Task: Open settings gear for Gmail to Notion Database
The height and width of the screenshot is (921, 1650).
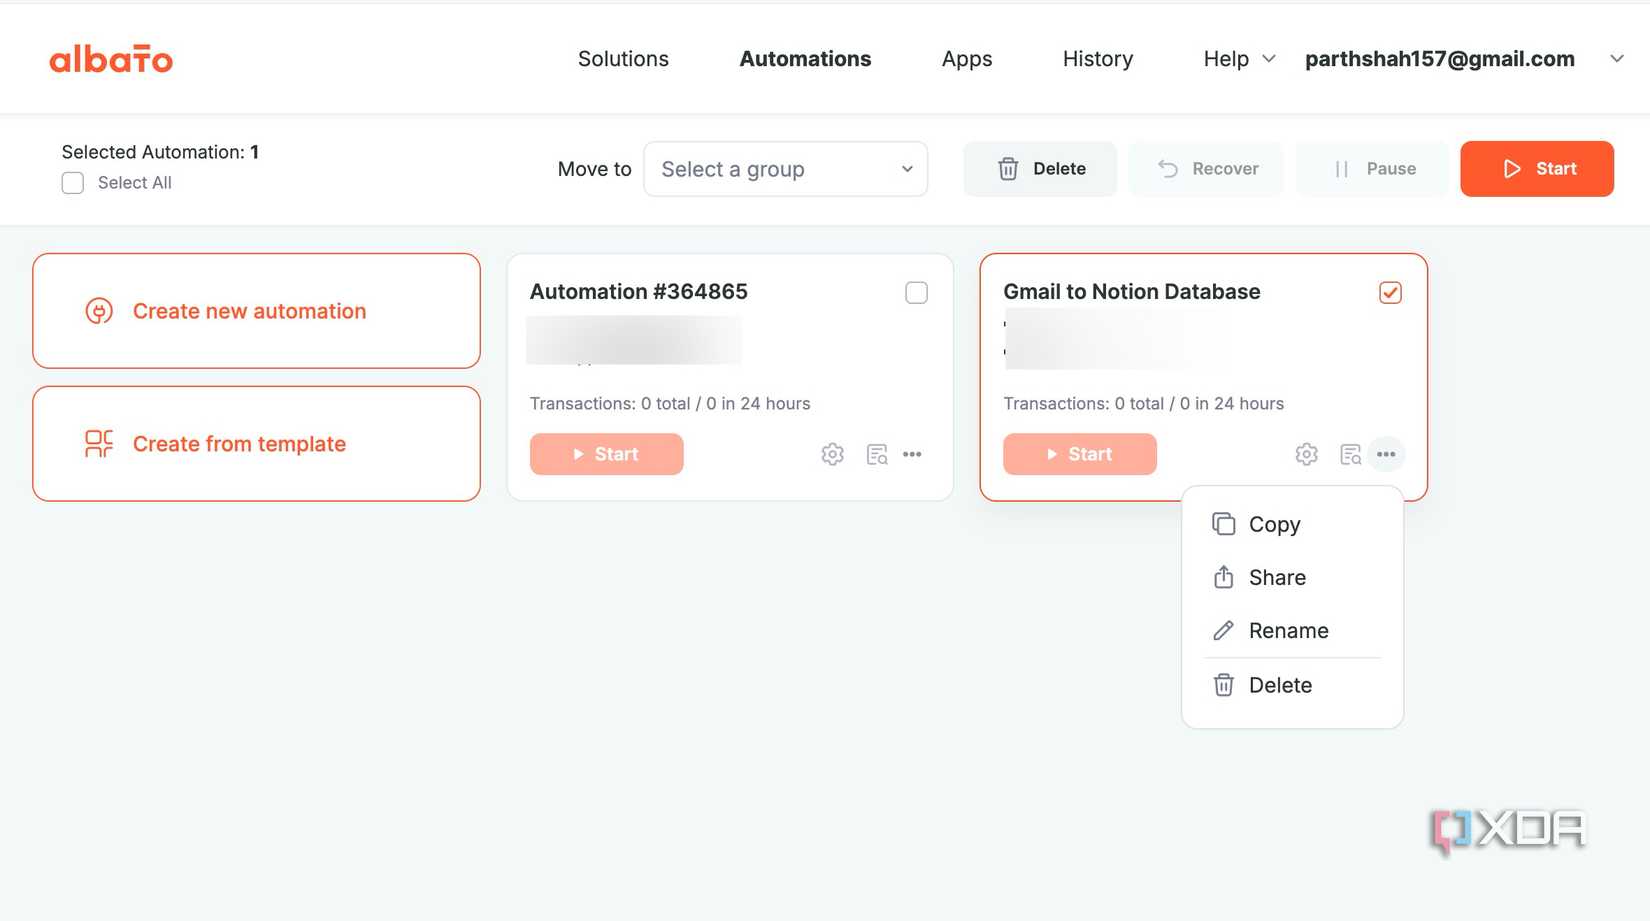Action: click(1306, 454)
